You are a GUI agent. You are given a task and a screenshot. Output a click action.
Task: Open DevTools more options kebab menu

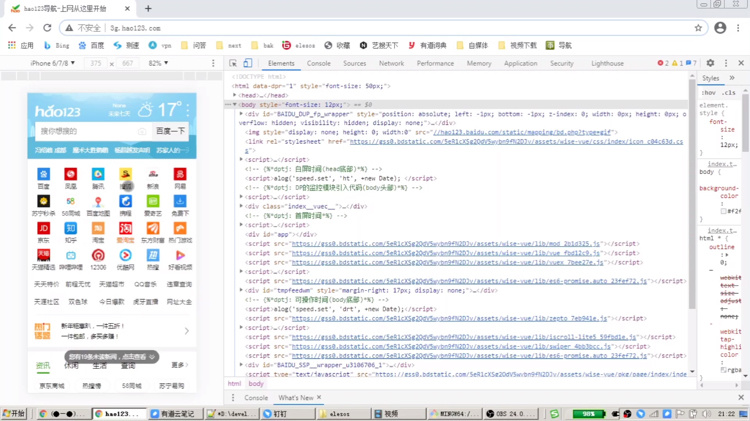coord(726,63)
